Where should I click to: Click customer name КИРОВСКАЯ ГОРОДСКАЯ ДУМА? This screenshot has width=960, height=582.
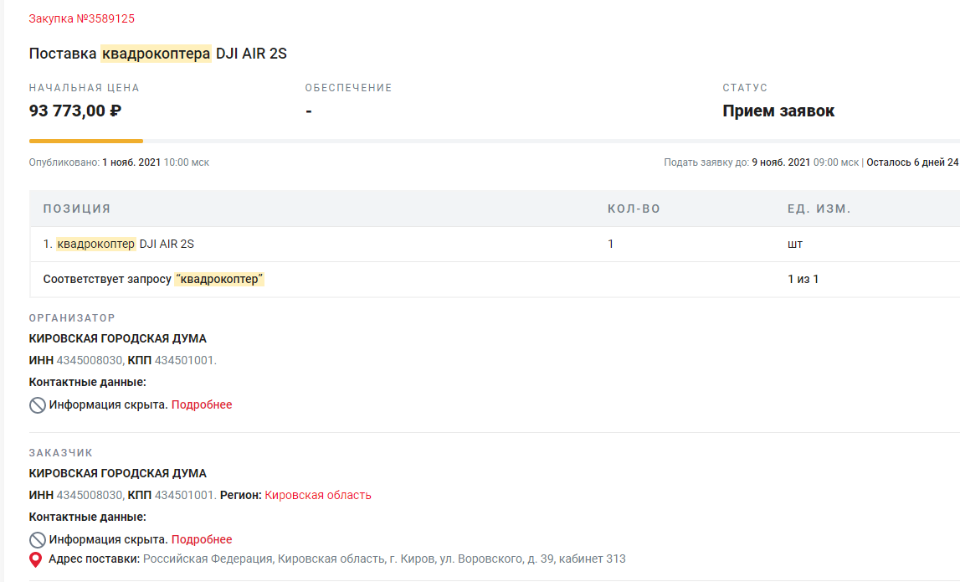coord(118,474)
